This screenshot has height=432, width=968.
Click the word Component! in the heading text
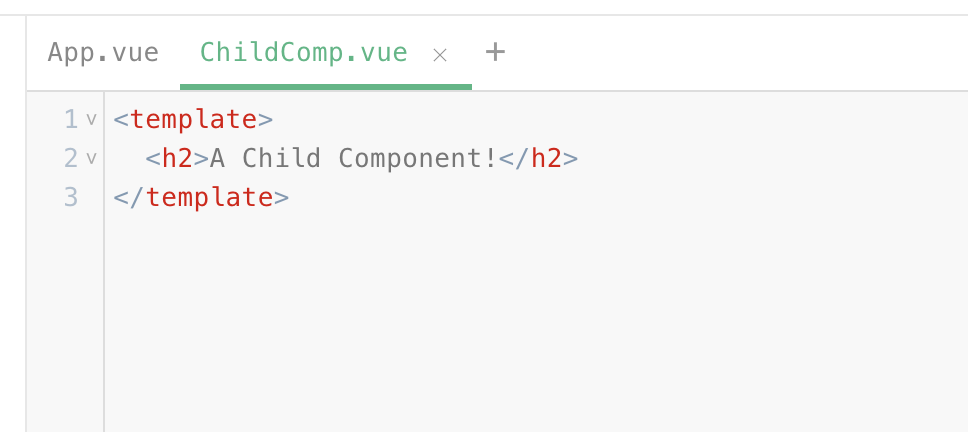[418, 159]
